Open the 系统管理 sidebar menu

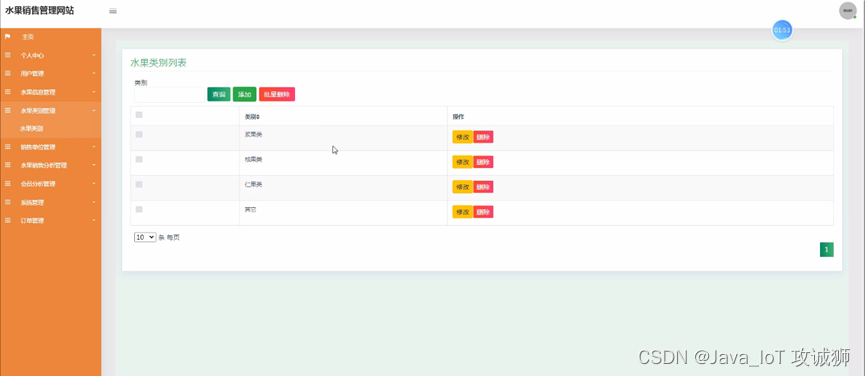click(51, 202)
